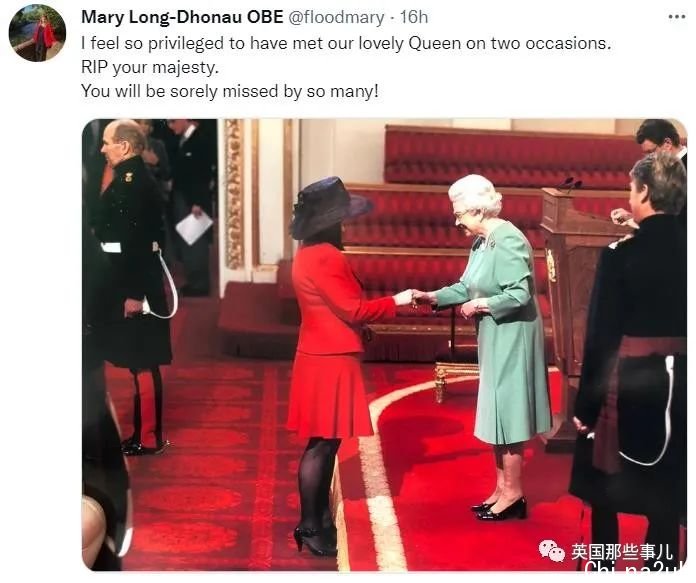Click the 英国那些事儿 watermark text
The width and height of the screenshot is (696, 583).
click(x=622, y=552)
